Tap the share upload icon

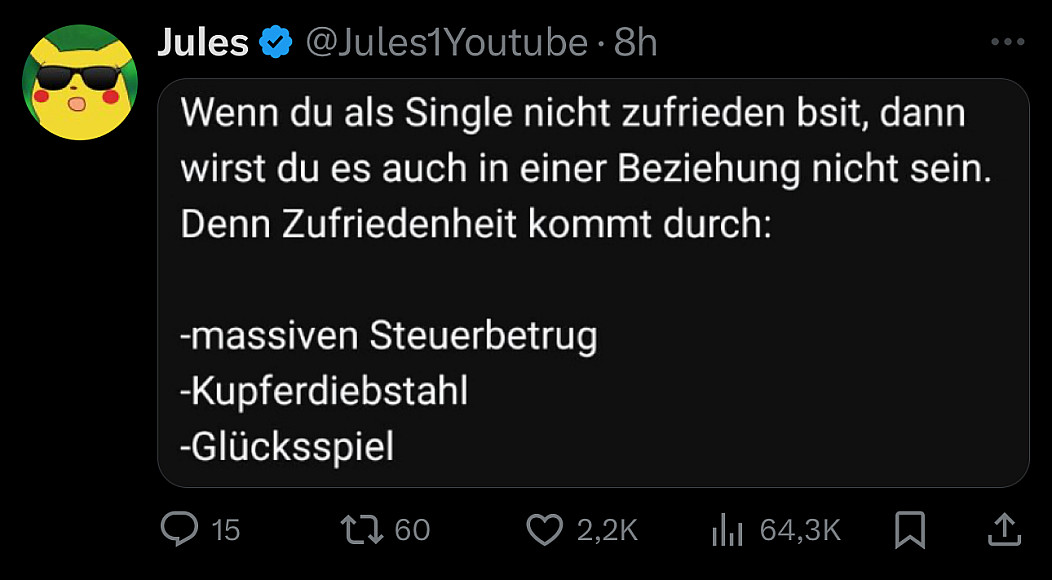point(1004,529)
